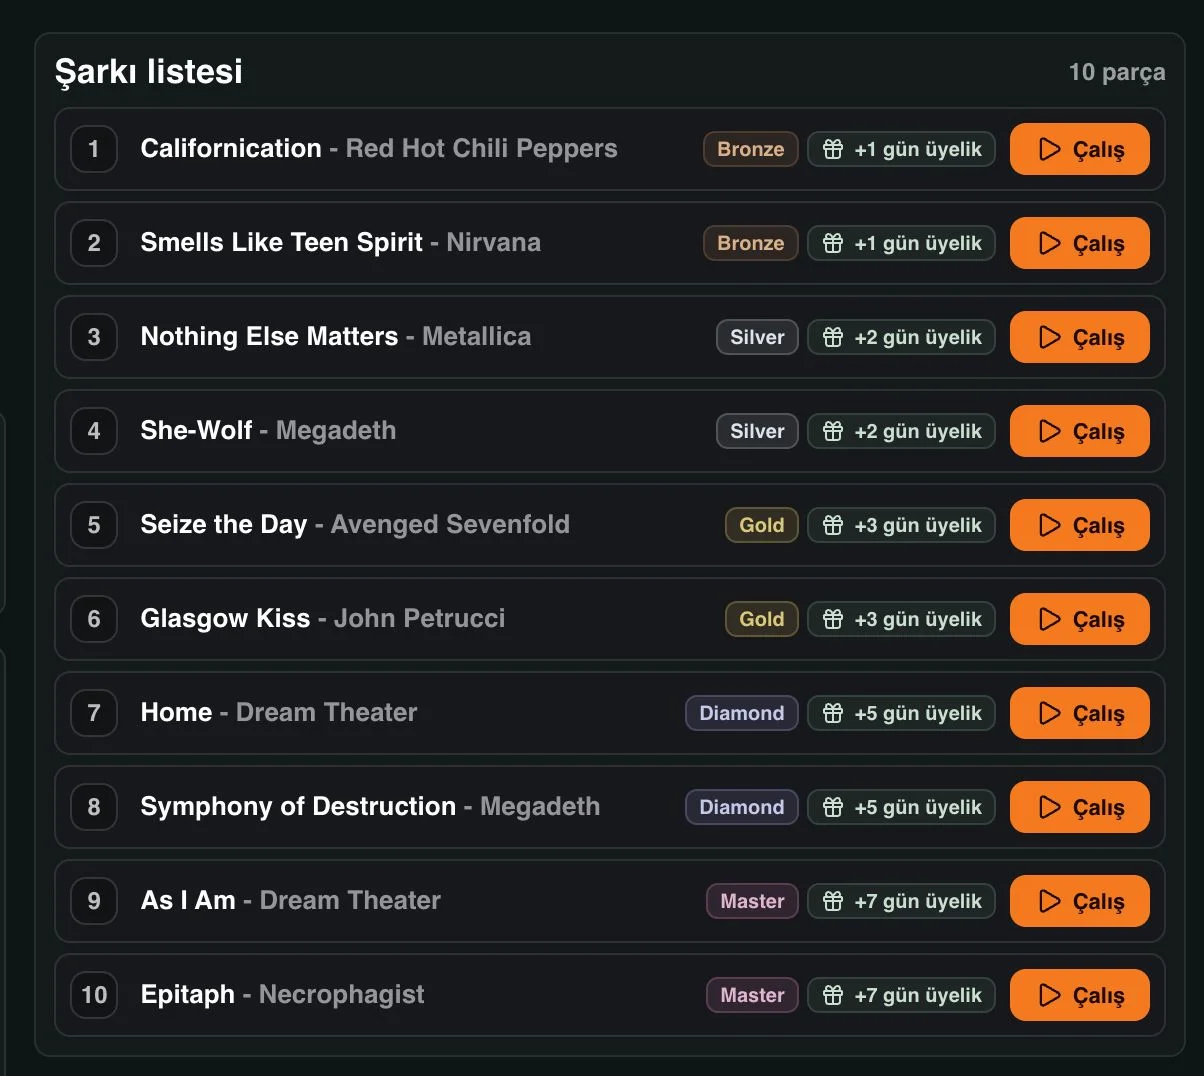
Task: Click the number 10 track badge
Action: [94, 995]
